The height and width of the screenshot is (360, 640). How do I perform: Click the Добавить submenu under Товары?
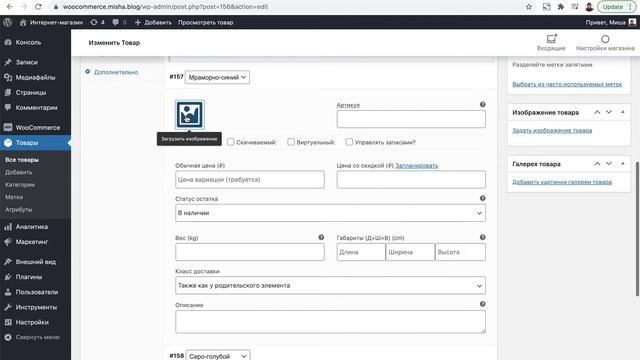click(x=18, y=172)
